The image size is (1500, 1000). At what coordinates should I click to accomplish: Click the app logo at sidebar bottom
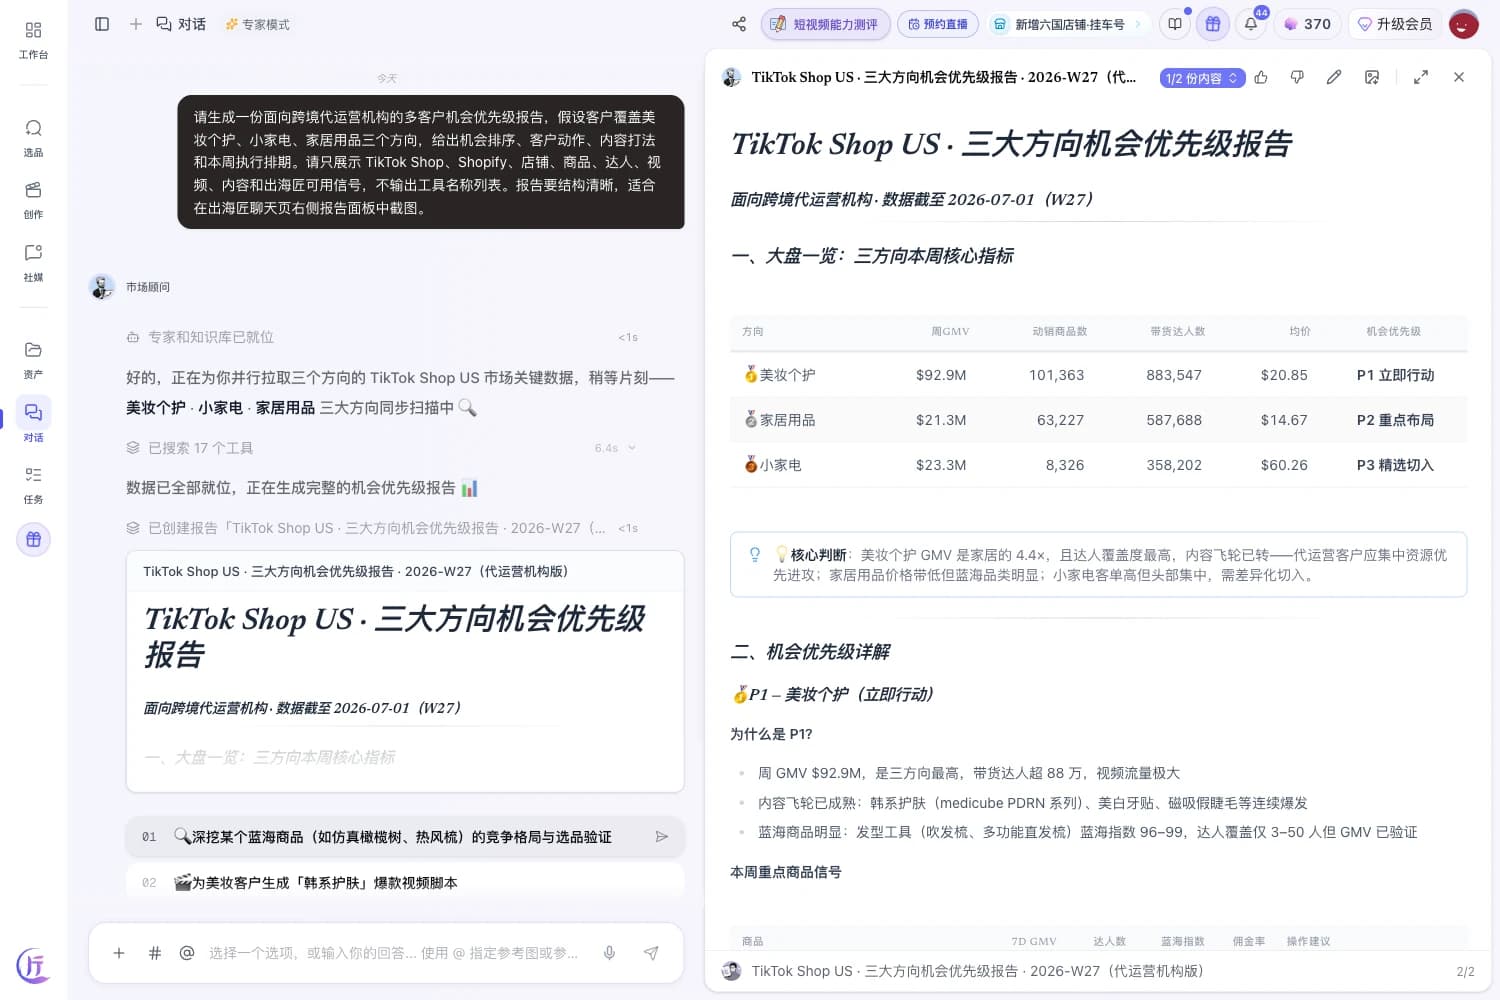(x=33, y=966)
